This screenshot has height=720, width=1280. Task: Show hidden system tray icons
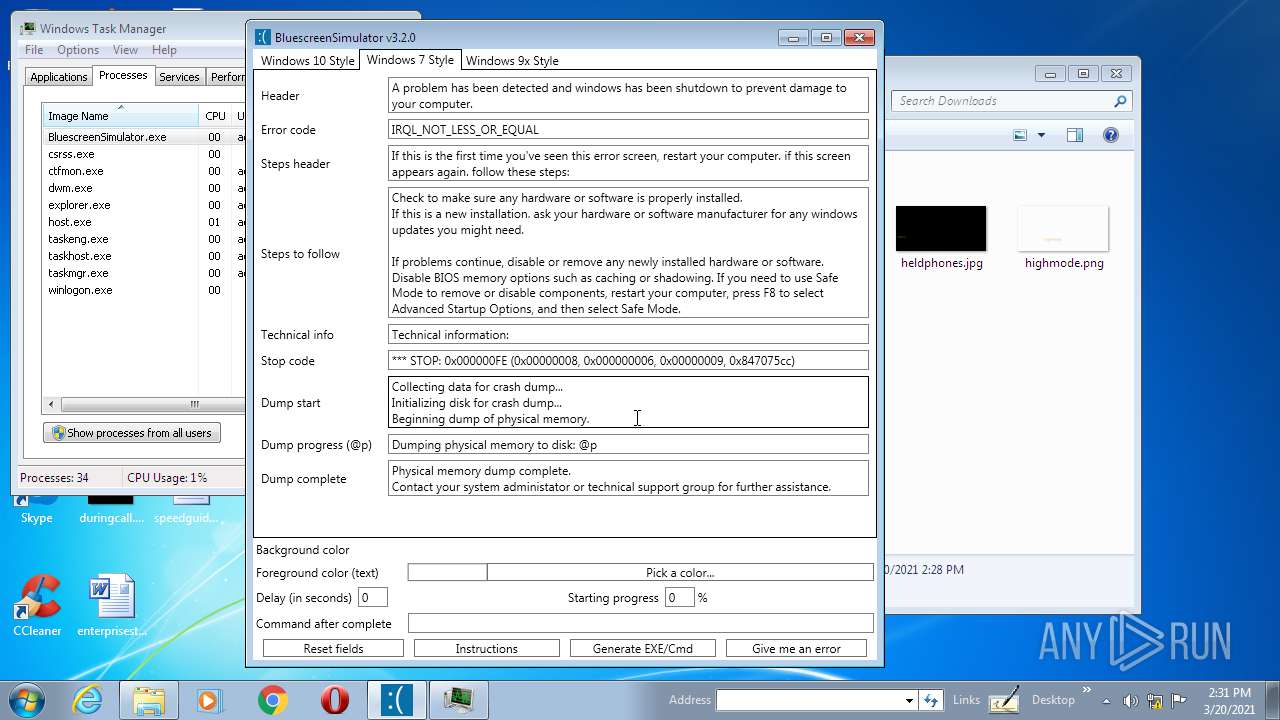pyautogui.click(x=1107, y=700)
